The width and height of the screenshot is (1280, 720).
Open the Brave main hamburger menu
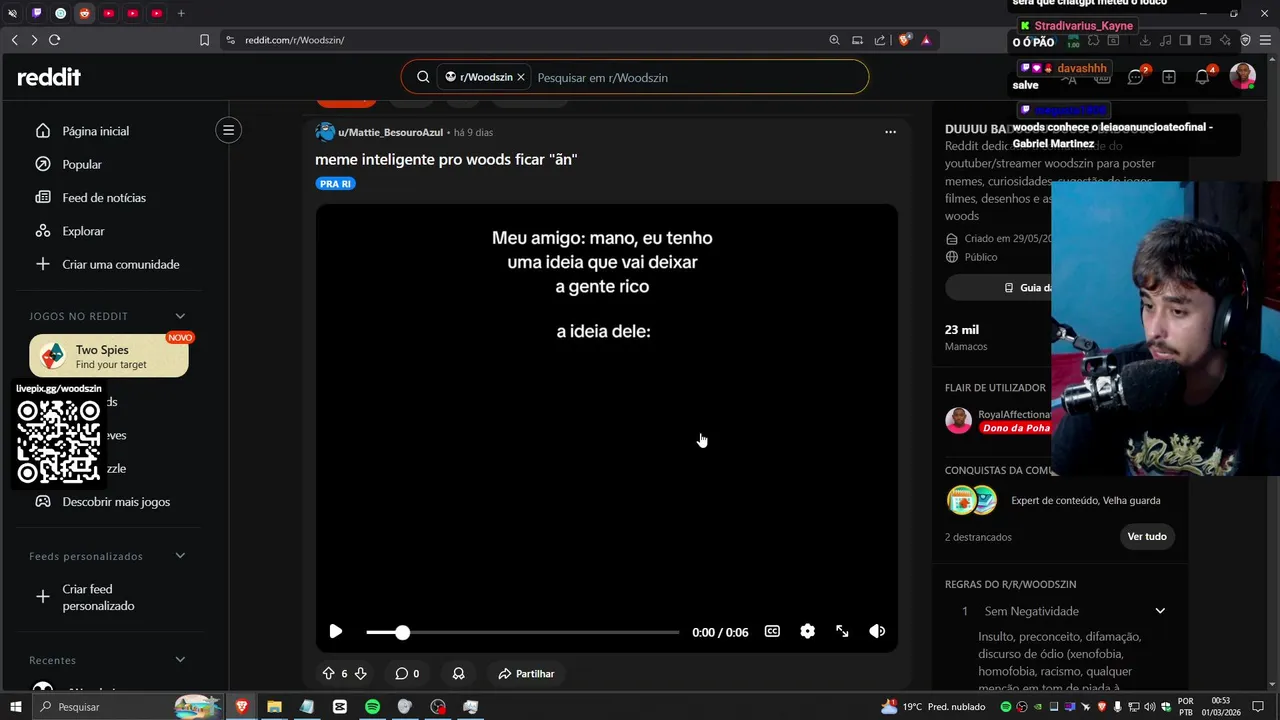(1265, 40)
